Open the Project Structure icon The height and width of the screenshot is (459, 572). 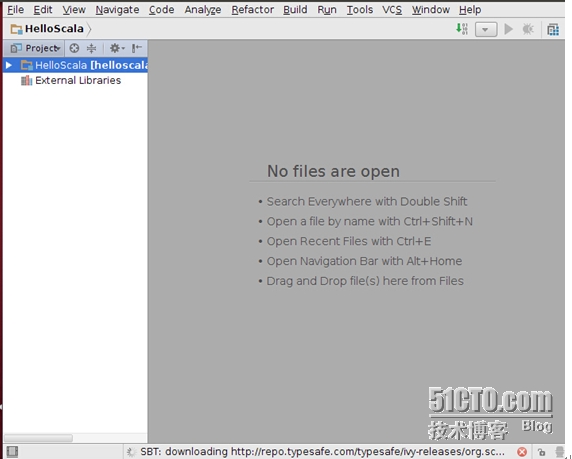(x=553, y=29)
